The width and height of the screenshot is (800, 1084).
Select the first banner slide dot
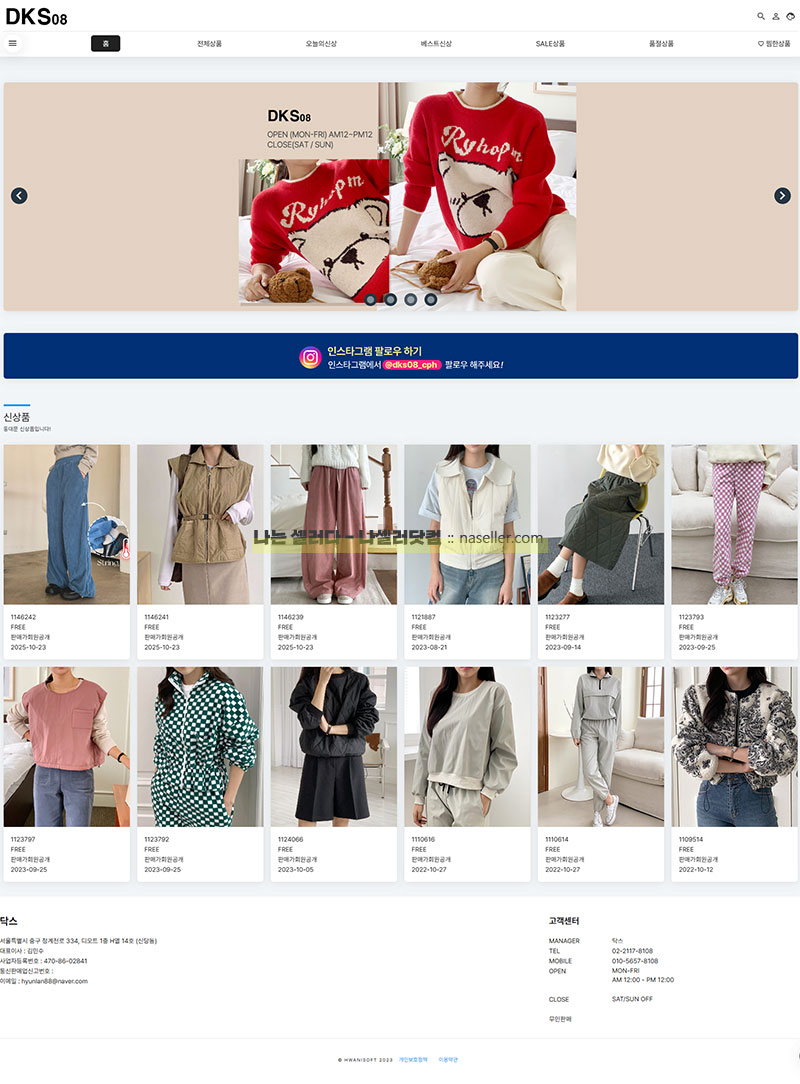point(371,299)
